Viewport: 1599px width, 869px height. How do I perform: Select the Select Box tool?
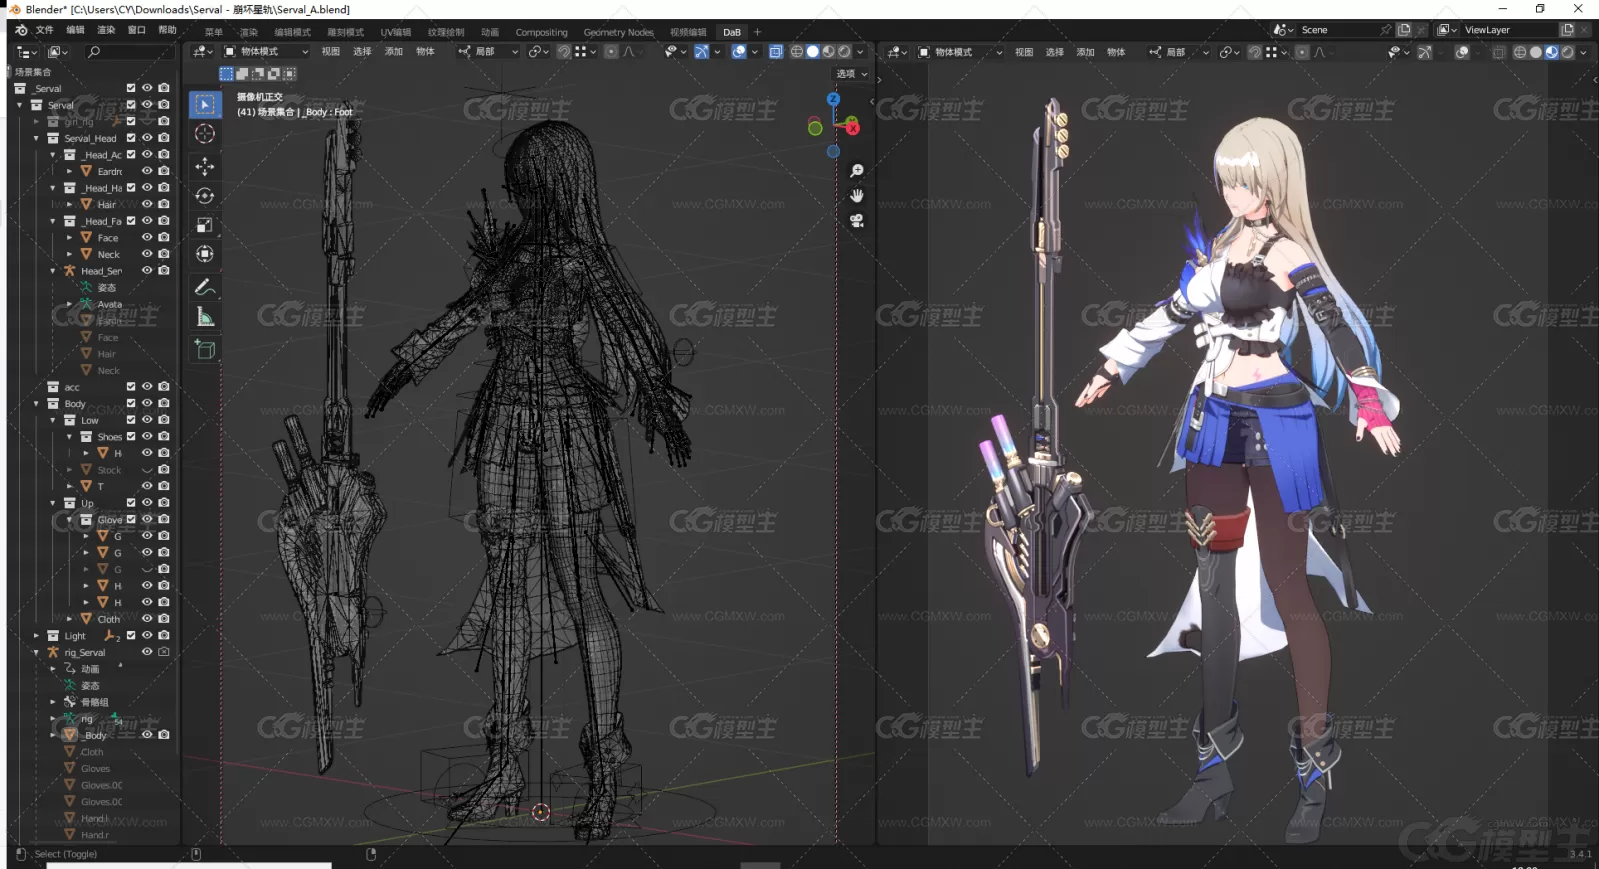pyautogui.click(x=205, y=105)
